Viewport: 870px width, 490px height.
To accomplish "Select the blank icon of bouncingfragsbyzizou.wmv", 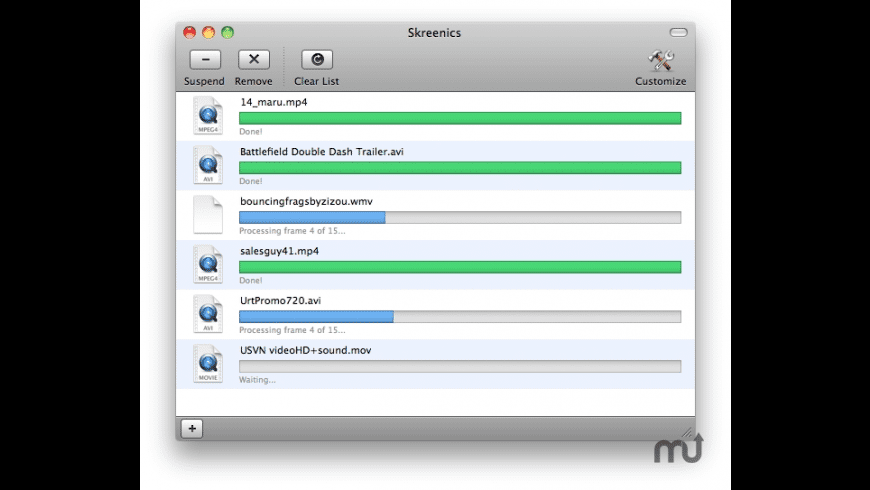I will (x=208, y=215).
